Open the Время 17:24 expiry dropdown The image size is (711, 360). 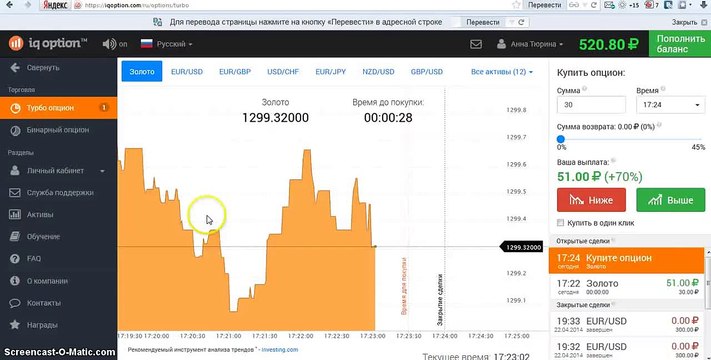pyautogui.click(x=671, y=105)
